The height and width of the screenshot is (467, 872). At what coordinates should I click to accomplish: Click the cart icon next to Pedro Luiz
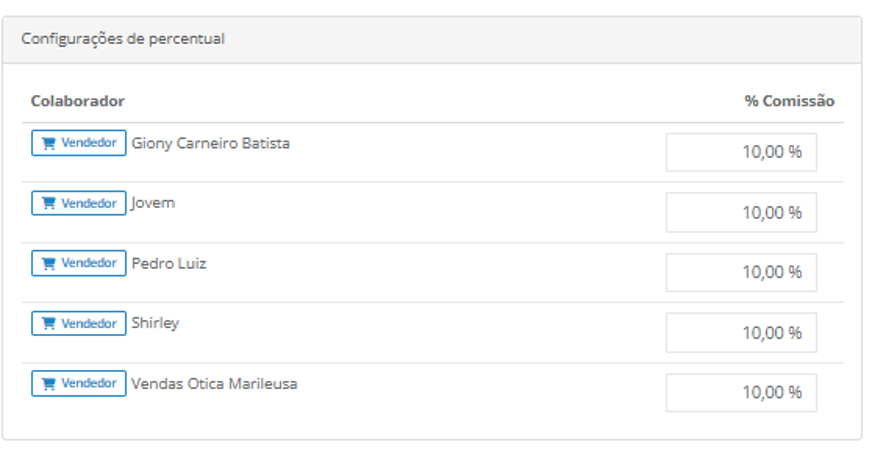(x=49, y=264)
